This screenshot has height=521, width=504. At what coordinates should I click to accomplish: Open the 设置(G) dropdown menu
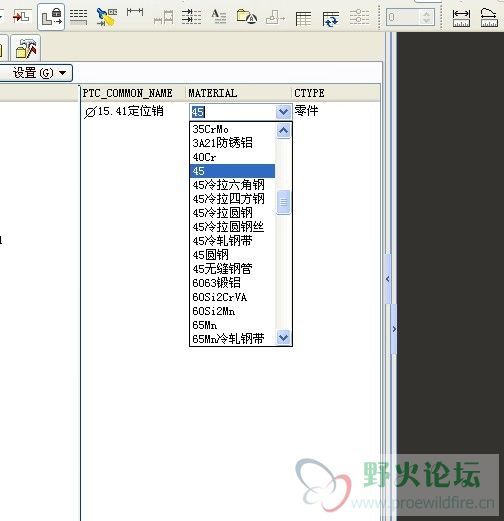[x=36, y=73]
